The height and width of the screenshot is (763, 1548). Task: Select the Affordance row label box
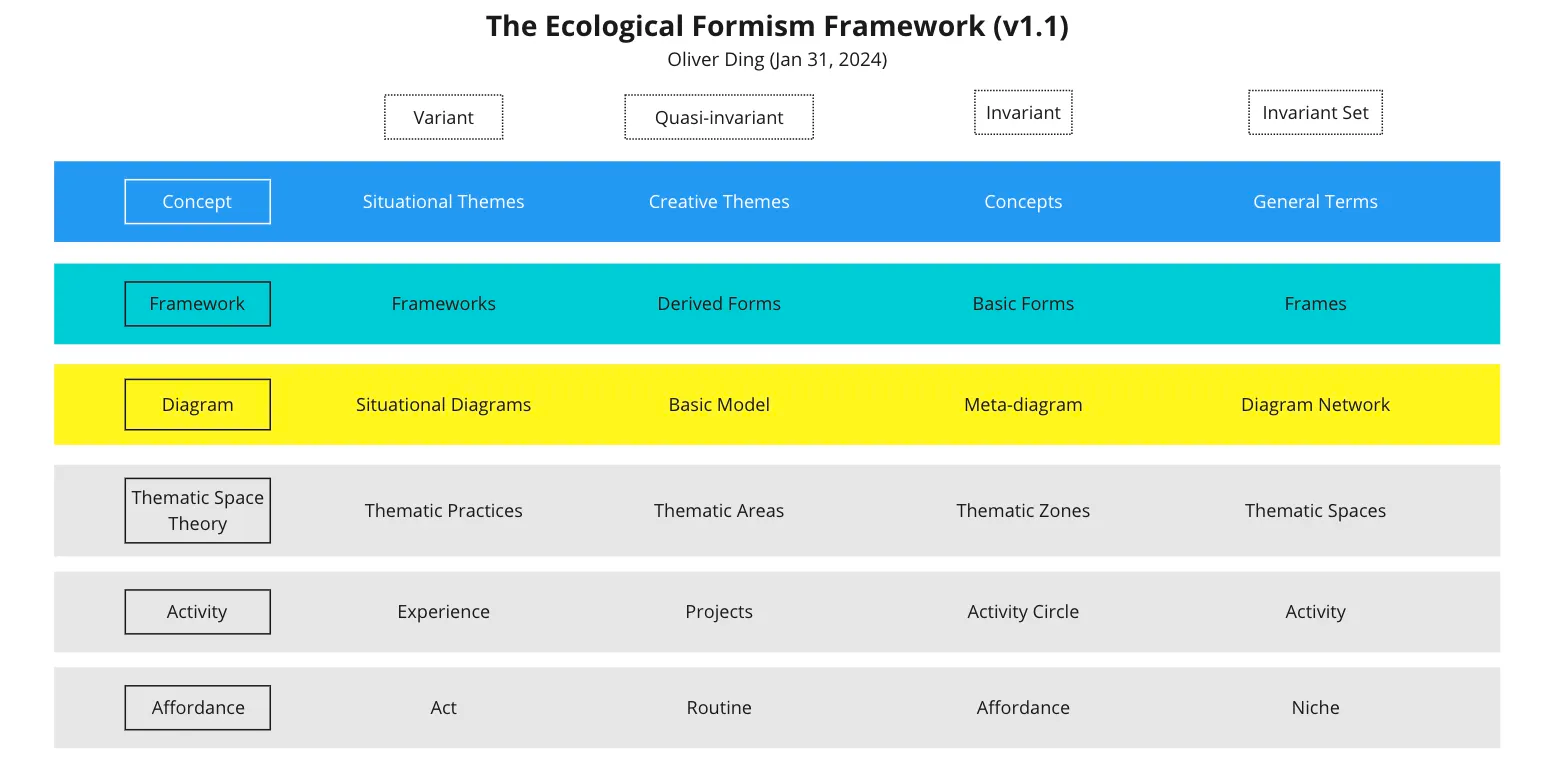pos(197,708)
